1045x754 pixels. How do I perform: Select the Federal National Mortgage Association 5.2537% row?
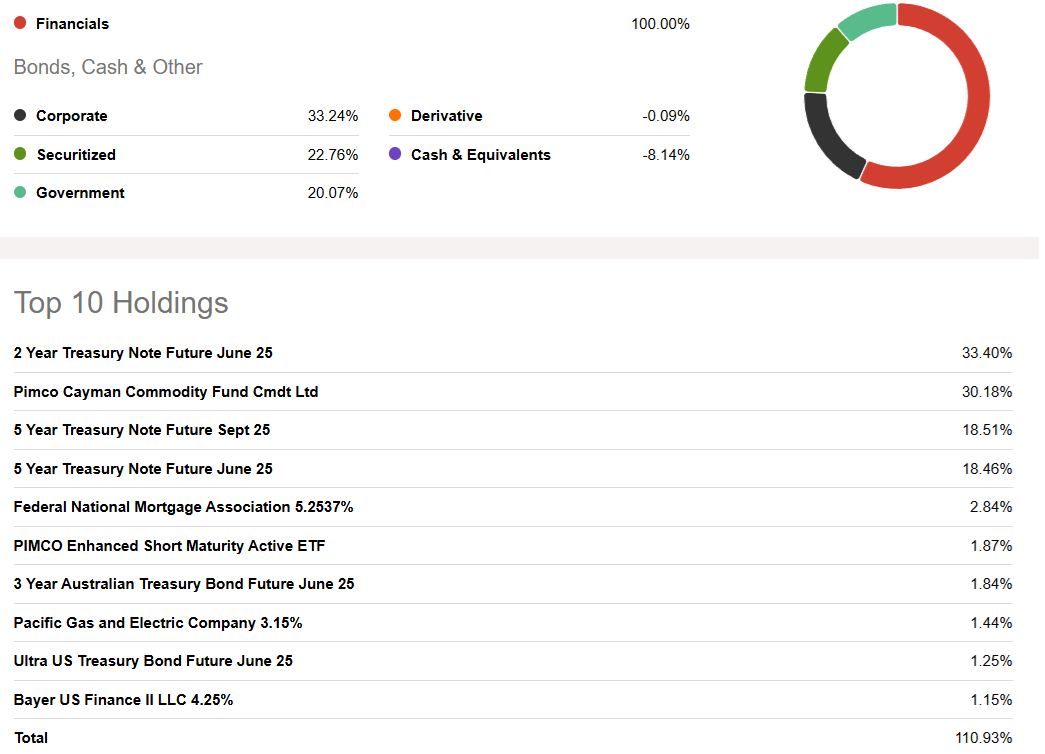point(183,507)
